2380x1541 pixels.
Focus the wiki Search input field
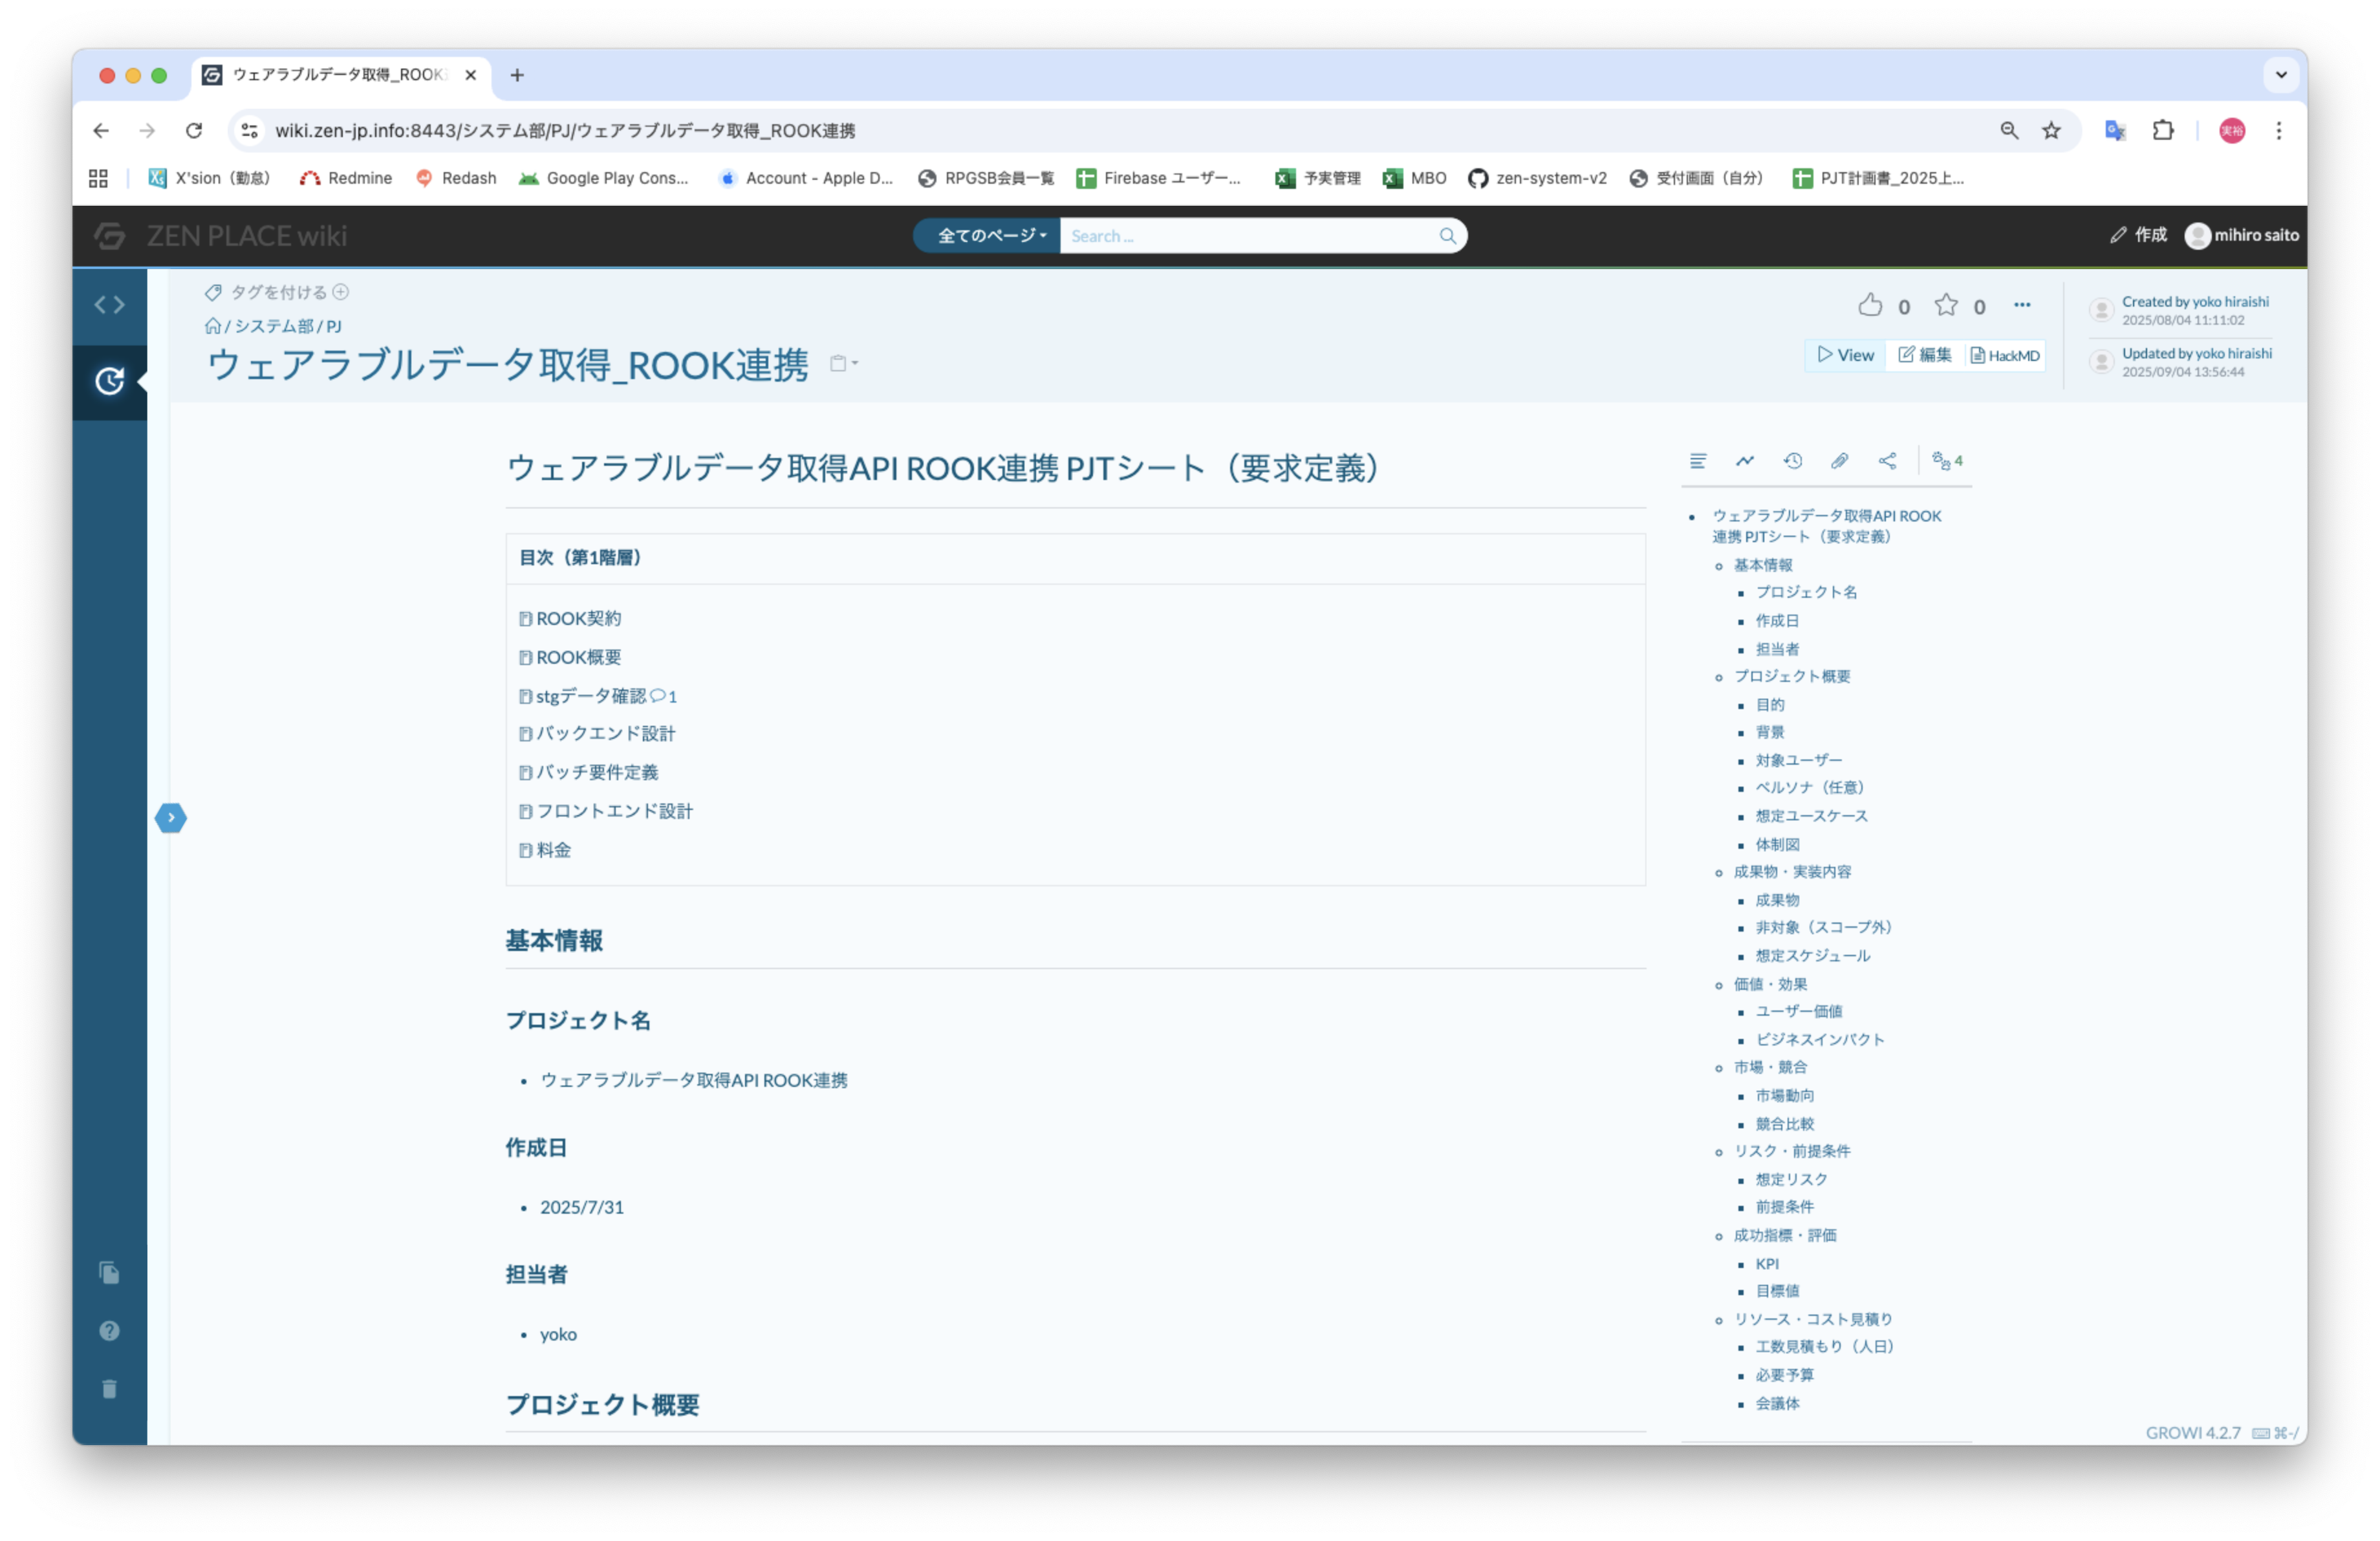(x=1250, y=236)
